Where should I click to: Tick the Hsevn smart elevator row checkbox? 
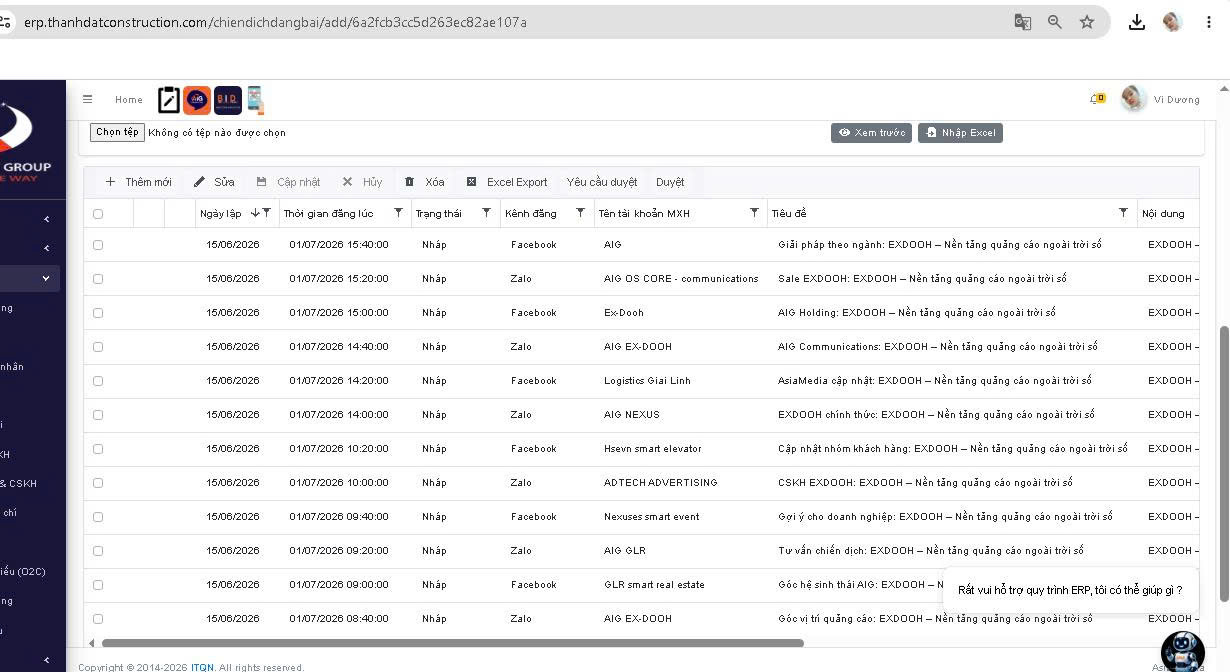(98, 449)
